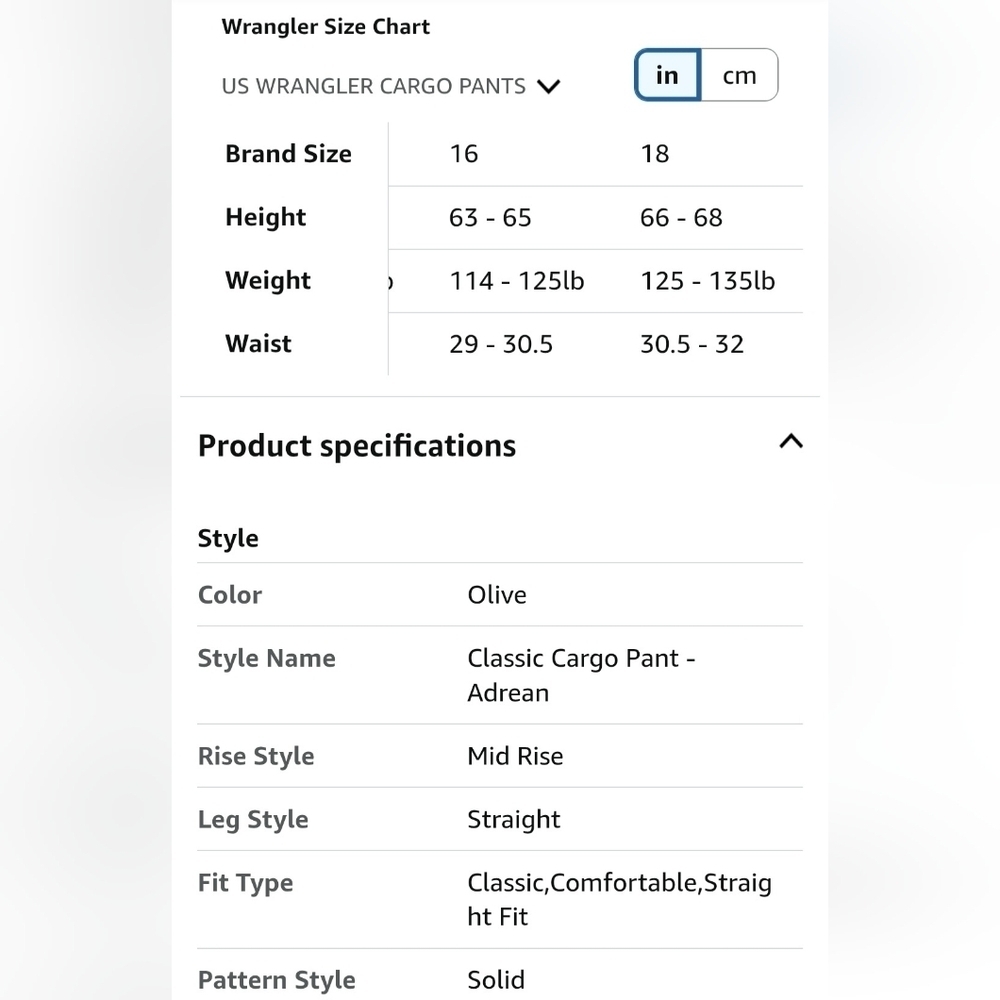Viewport: 1000px width, 1000px height.
Task: Collapse the Product specifications section
Action: coord(791,441)
